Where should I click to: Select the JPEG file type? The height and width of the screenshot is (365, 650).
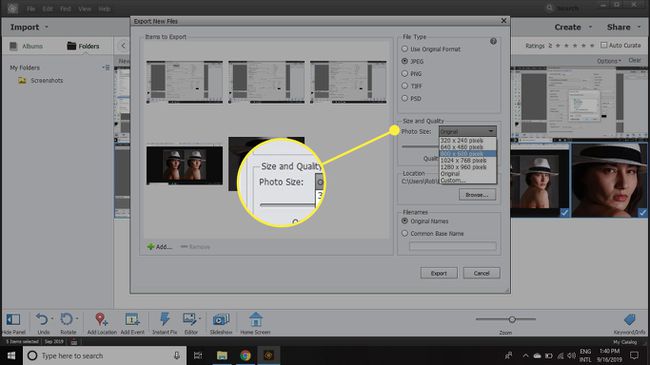[405, 61]
